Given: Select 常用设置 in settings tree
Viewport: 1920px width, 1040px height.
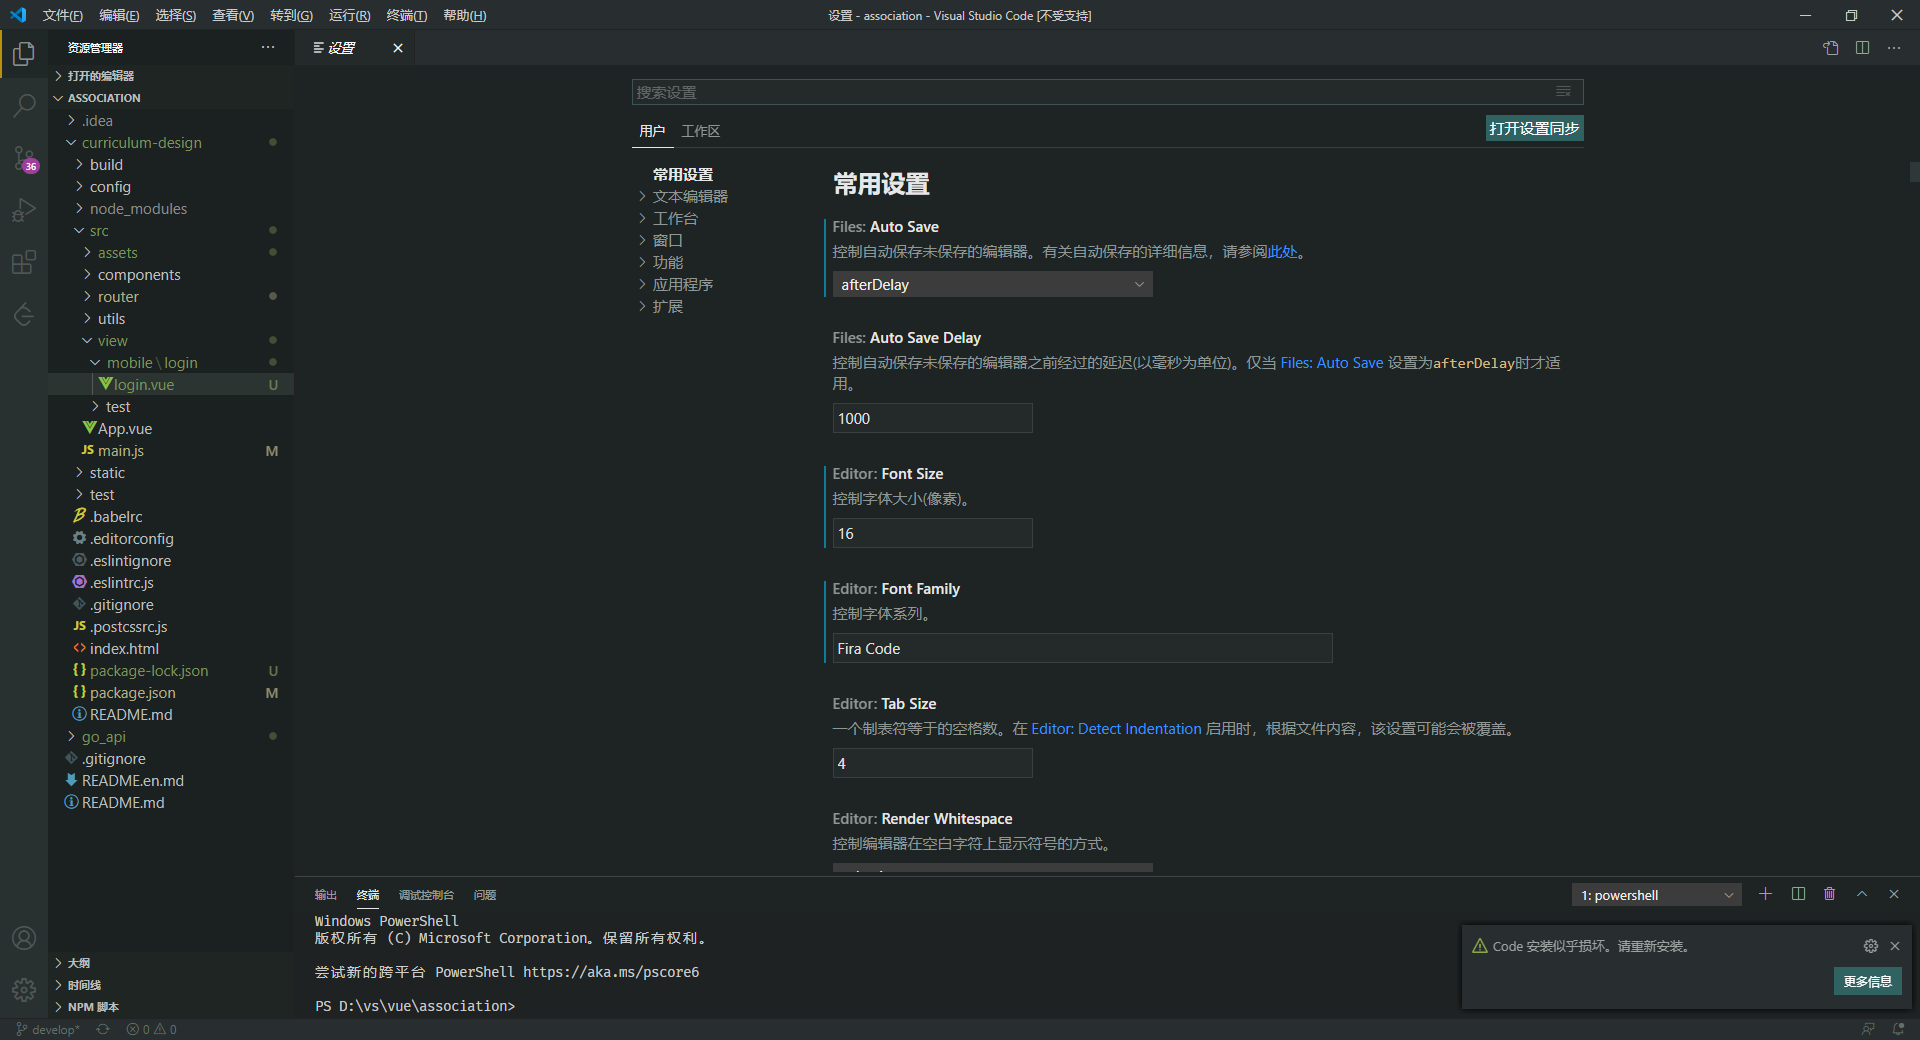Looking at the screenshot, I should pos(683,175).
